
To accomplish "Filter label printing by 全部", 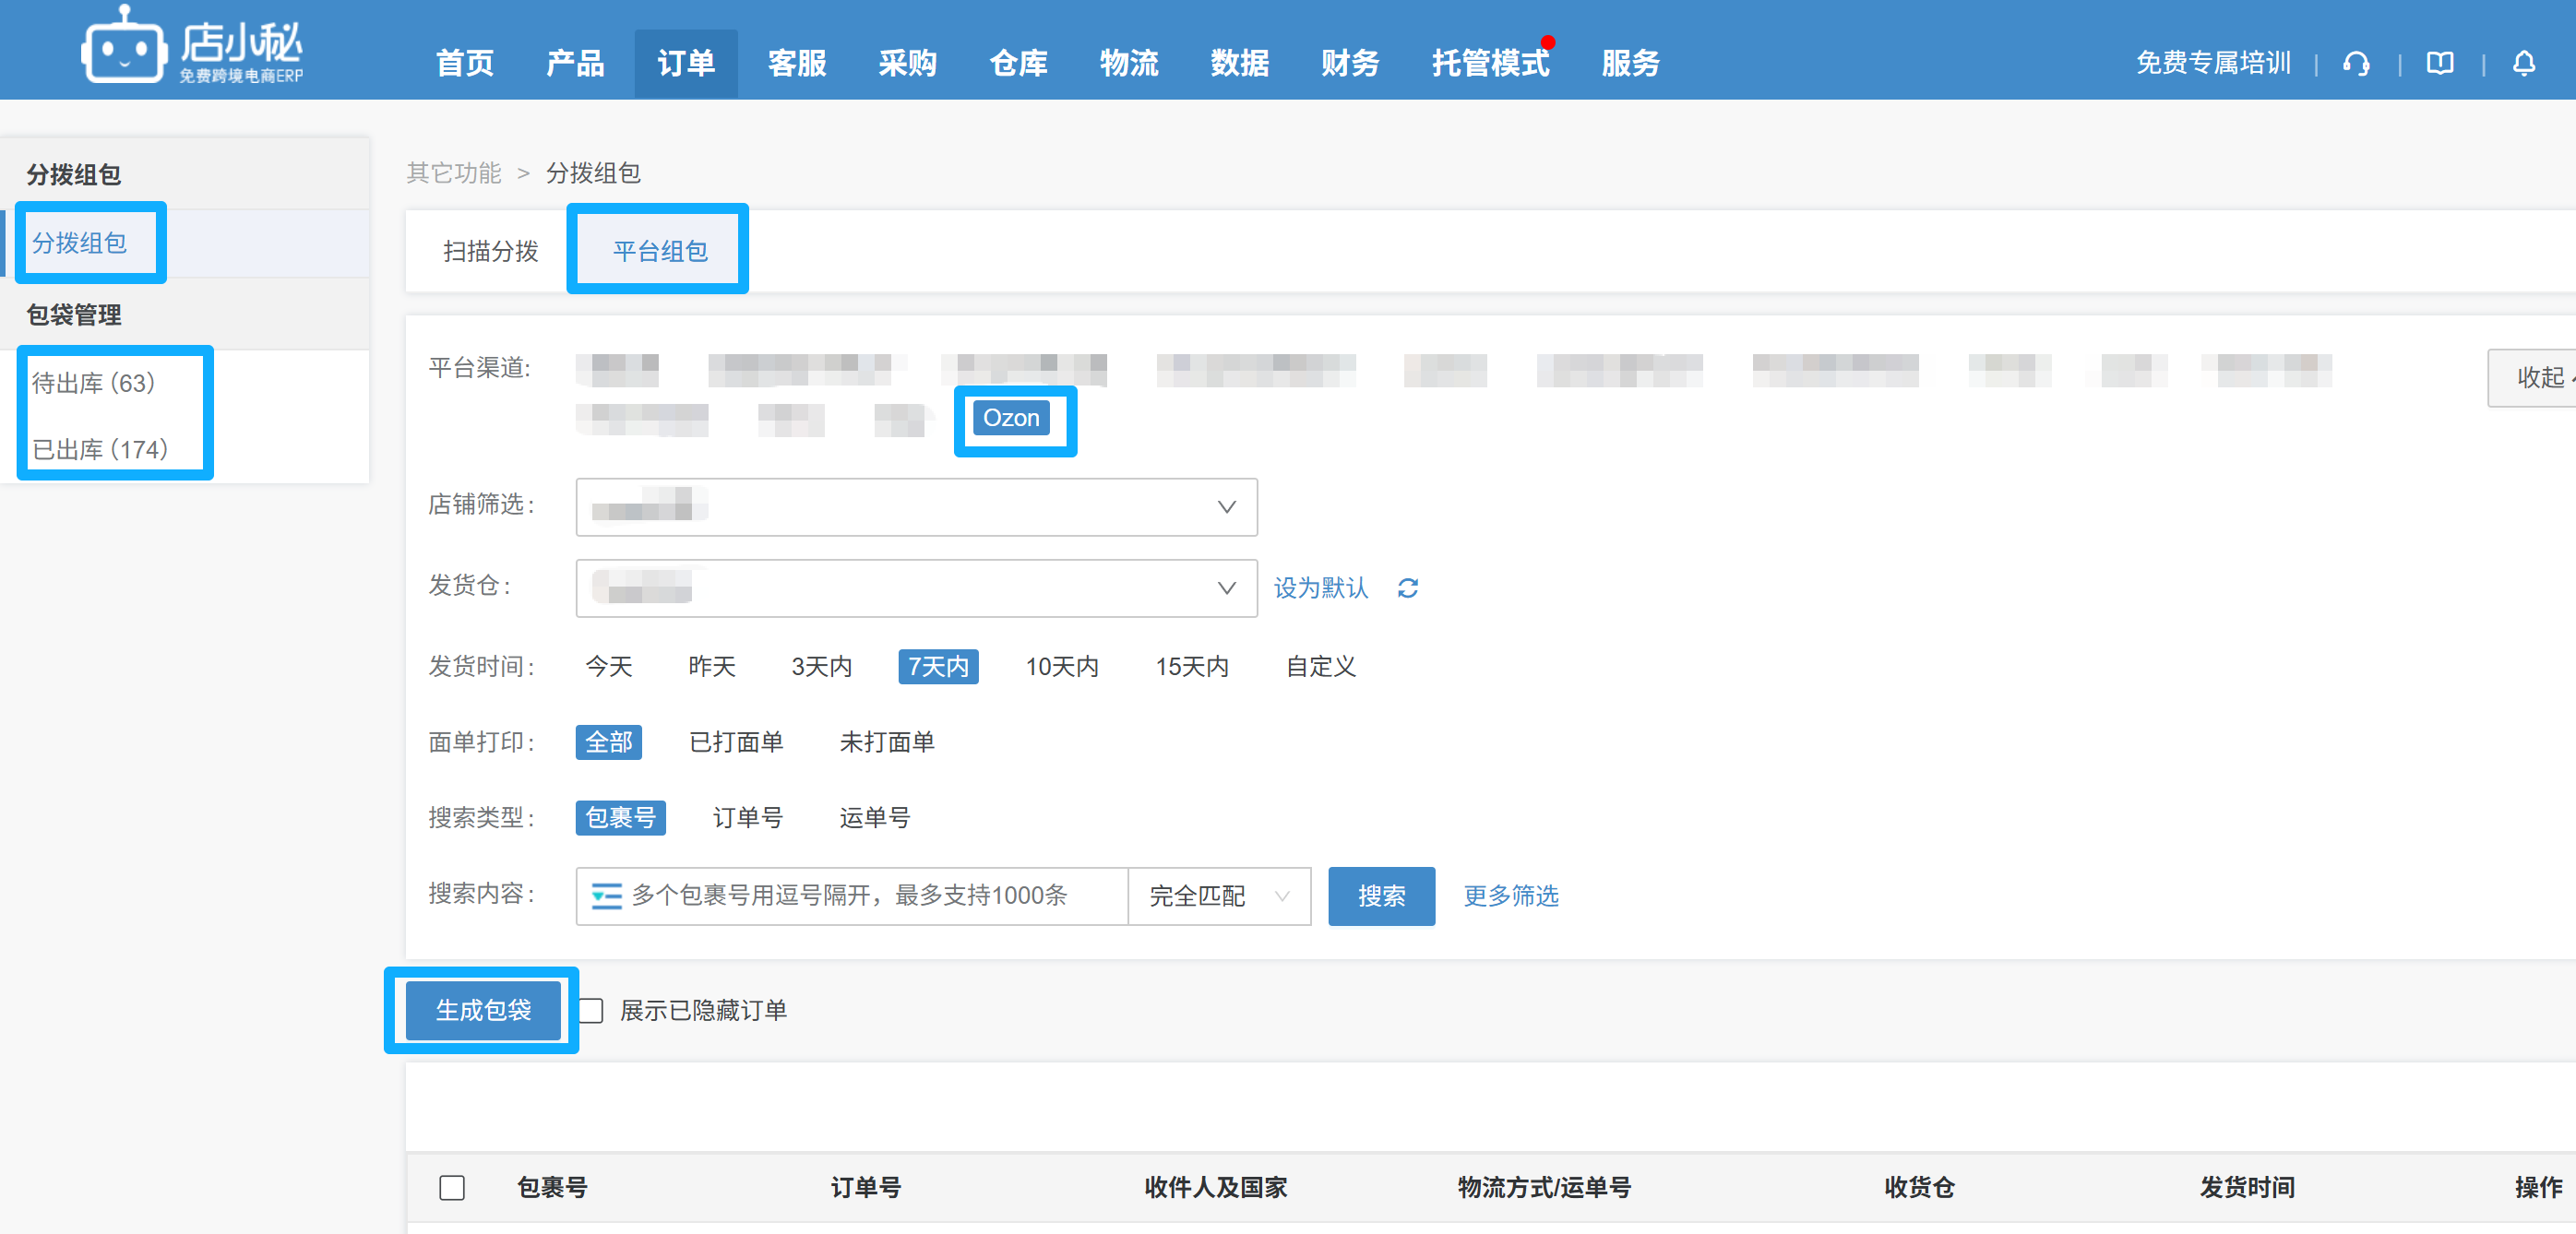I will (x=609, y=743).
